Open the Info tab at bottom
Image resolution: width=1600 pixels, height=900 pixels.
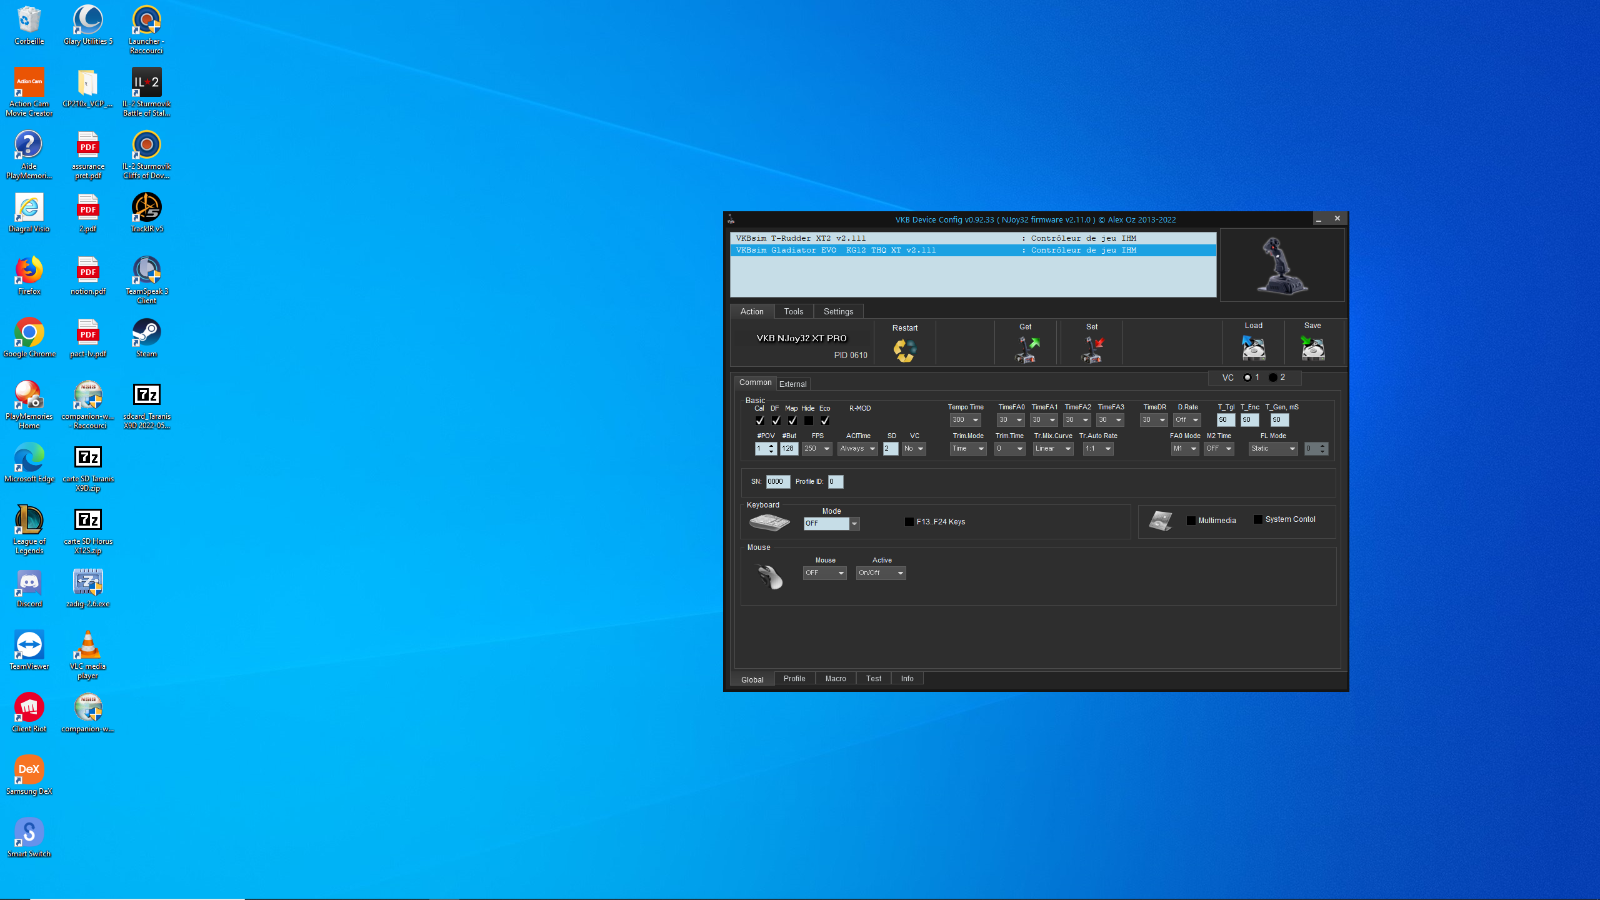click(x=907, y=679)
